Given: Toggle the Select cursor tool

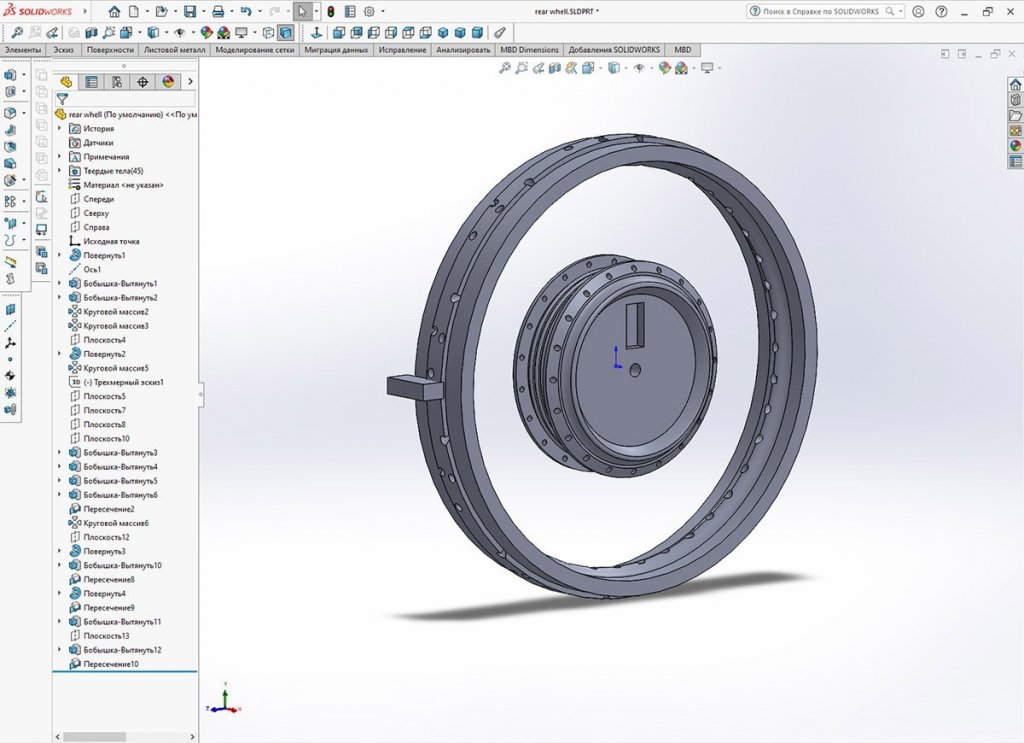Looking at the screenshot, I should pos(301,12).
